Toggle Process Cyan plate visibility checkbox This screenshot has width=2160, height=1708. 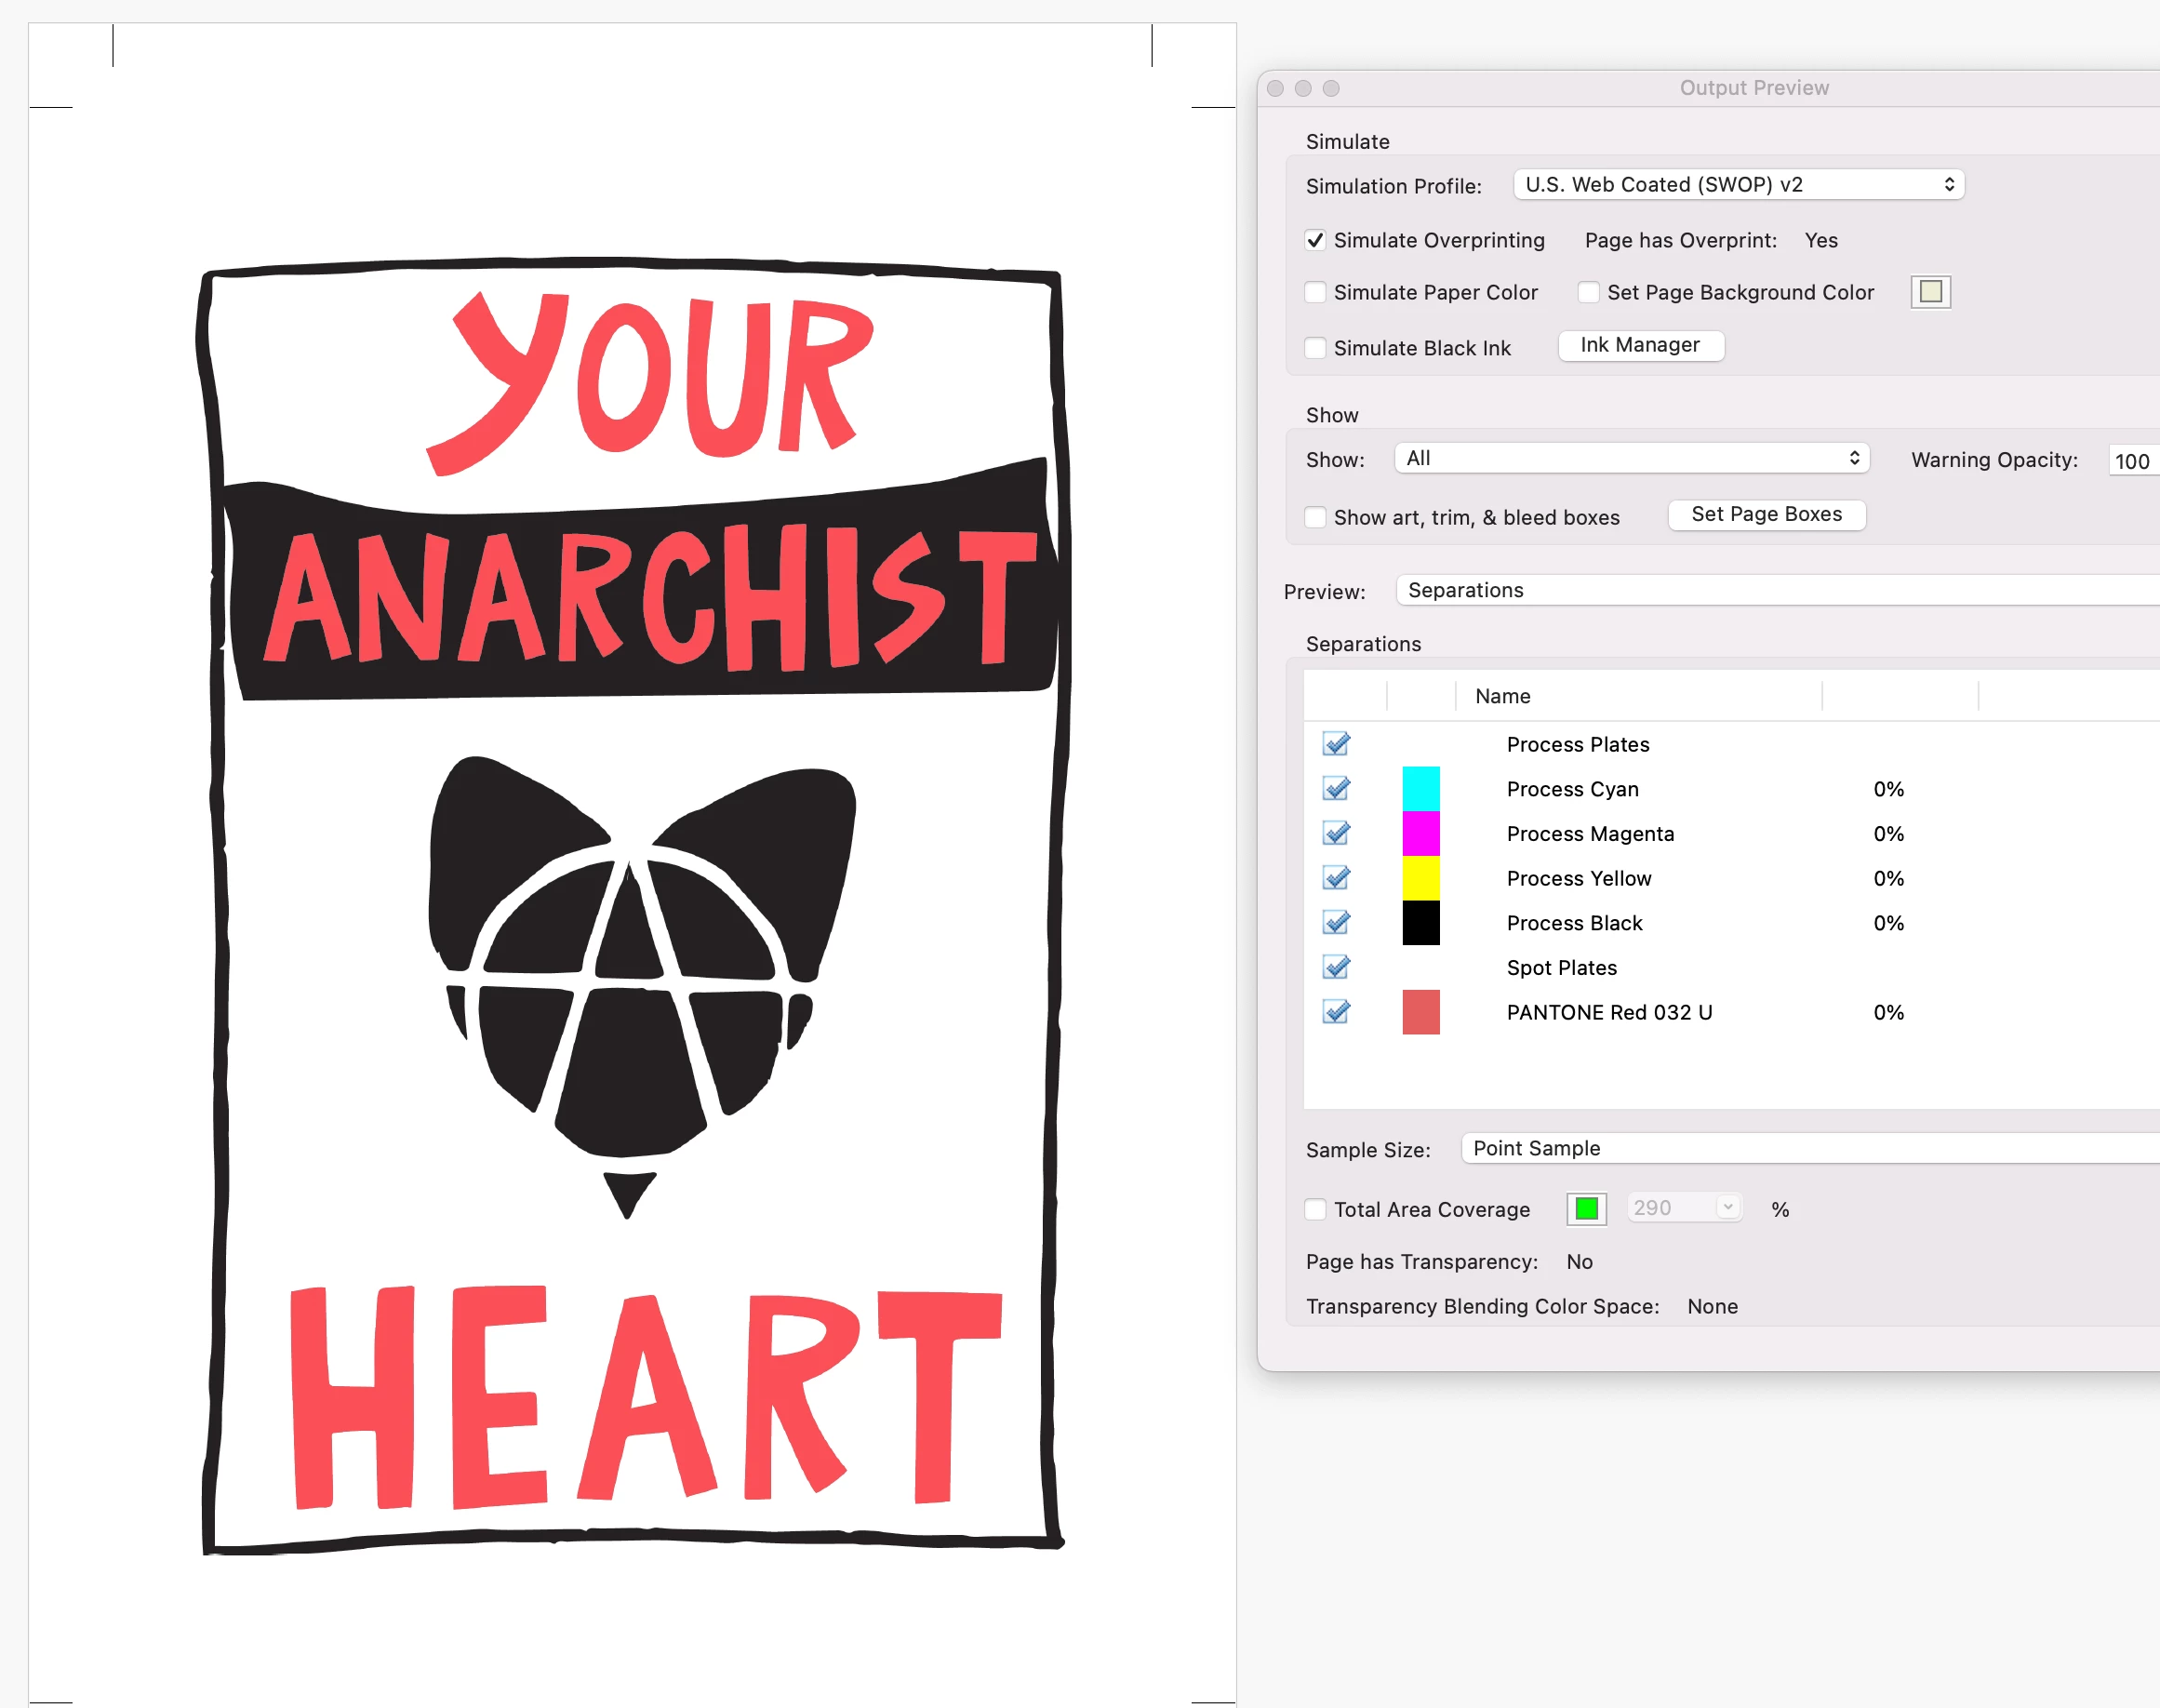coord(1336,789)
